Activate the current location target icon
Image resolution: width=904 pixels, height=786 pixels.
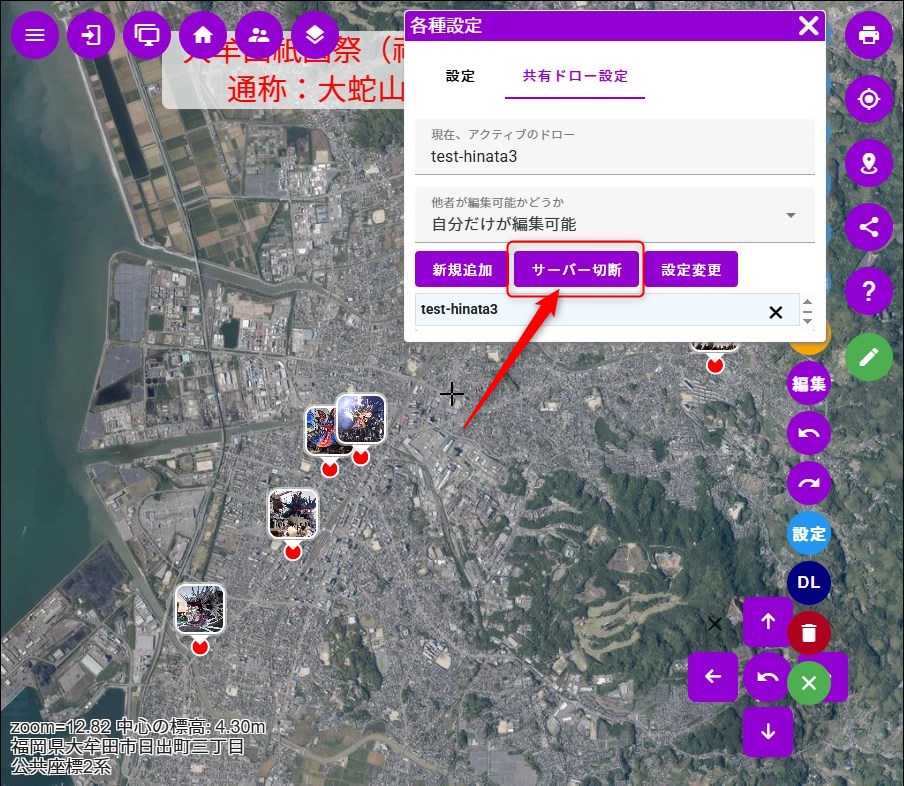[868, 99]
